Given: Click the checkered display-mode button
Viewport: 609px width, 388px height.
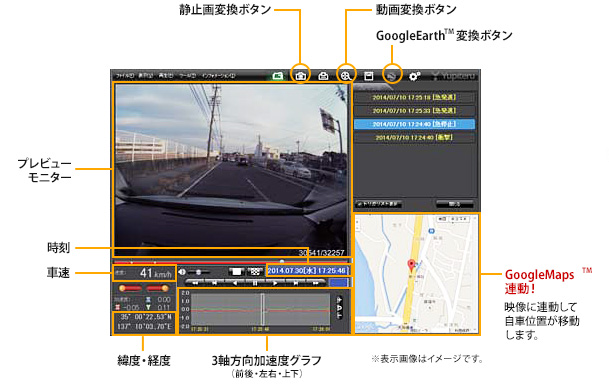Looking at the screenshot, I should click(255, 271).
